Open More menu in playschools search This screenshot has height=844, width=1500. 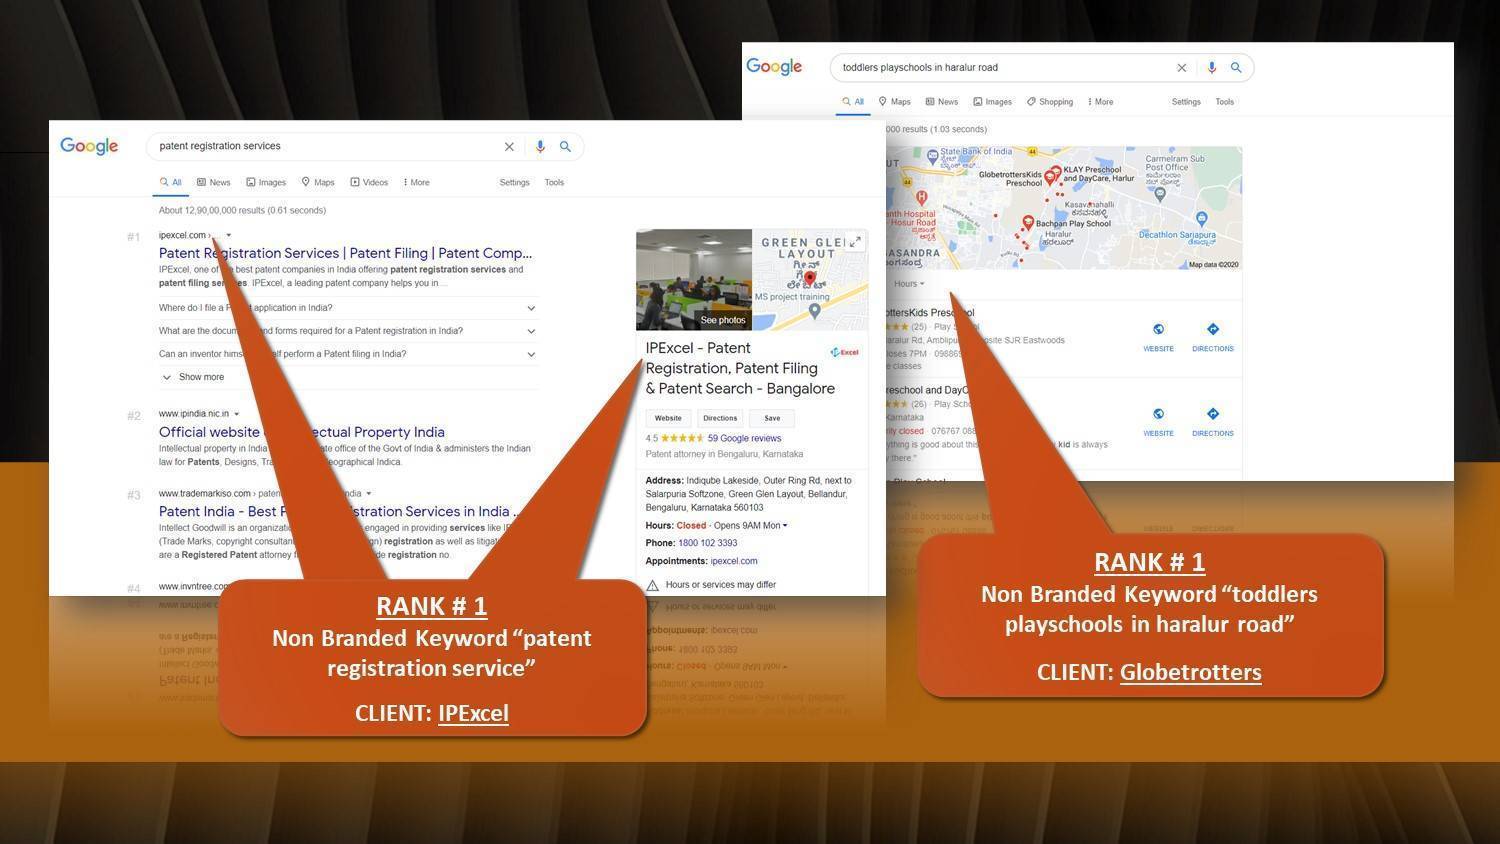[x=1100, y=101]
